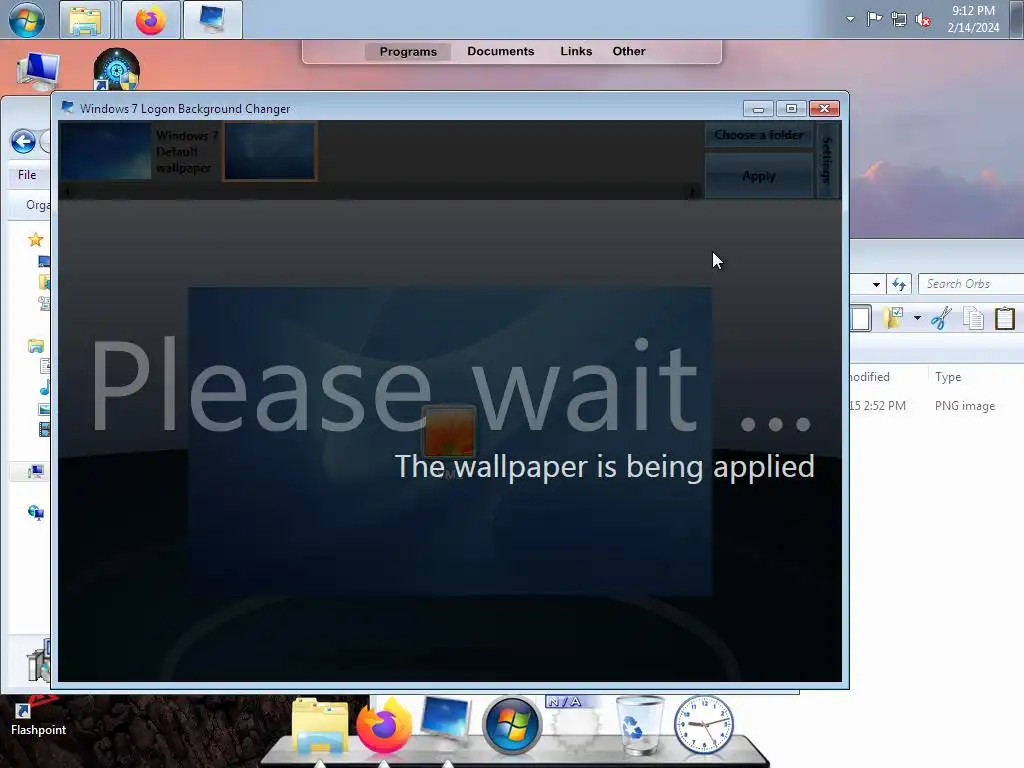The height and width of the screenshot is (768, 1024).
Task: Switch to the Links tab
Action: (x=576, y=51)
